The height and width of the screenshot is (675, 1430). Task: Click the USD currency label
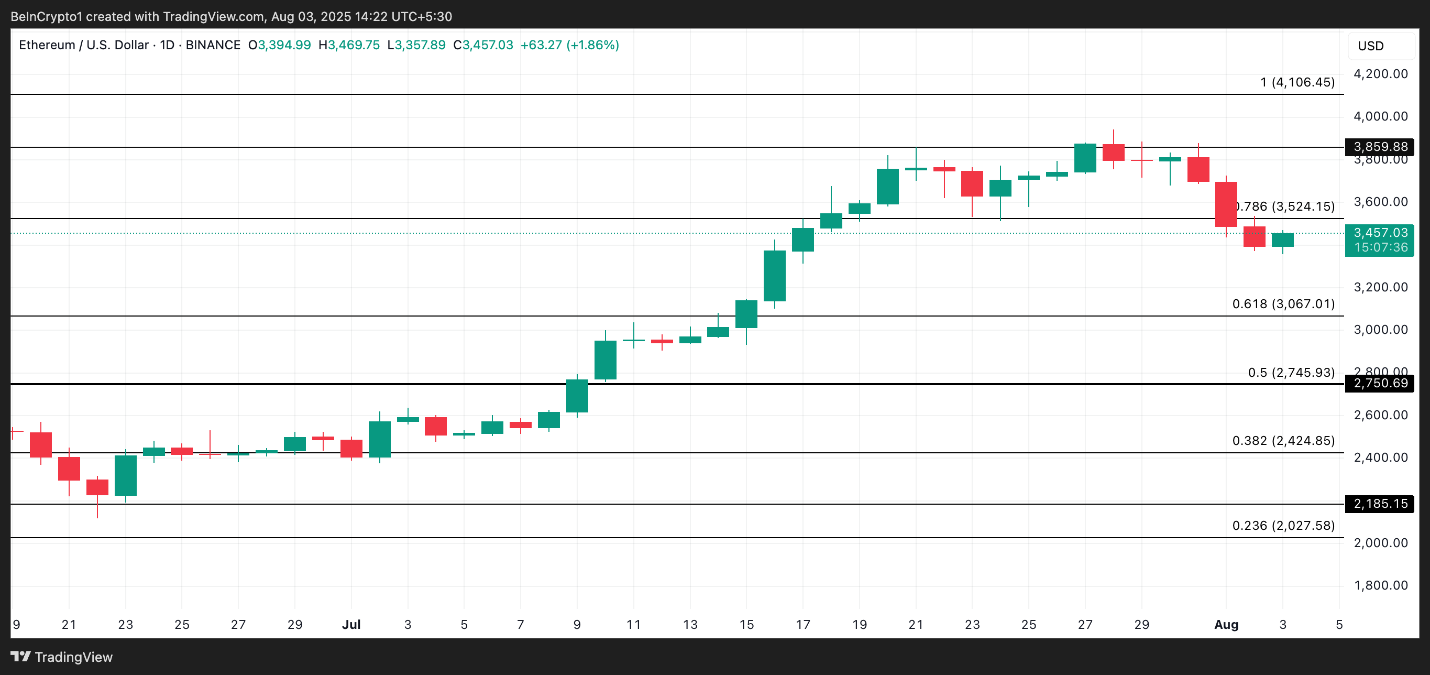(x=1370, y=46)
